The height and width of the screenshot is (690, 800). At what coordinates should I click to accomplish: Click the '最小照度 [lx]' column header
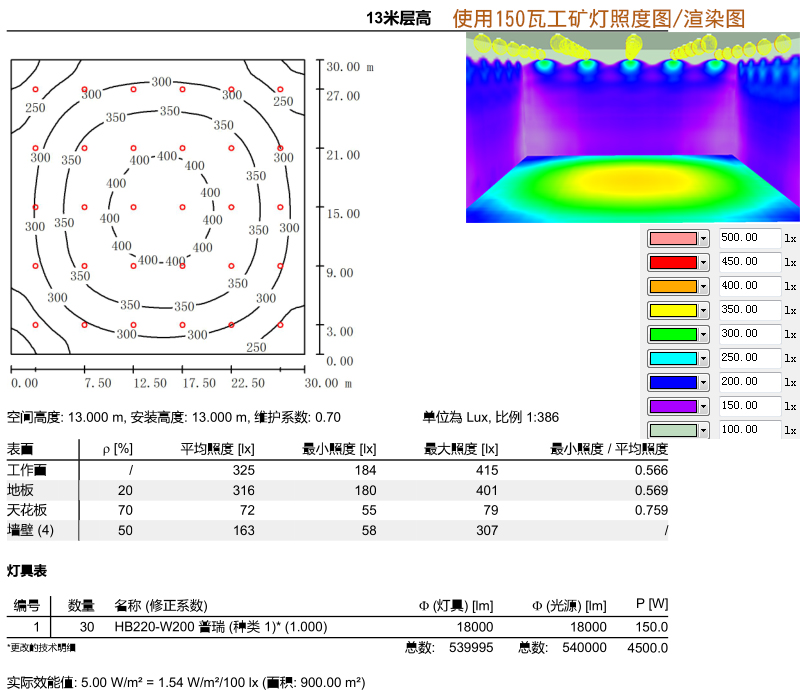(339, 449)
